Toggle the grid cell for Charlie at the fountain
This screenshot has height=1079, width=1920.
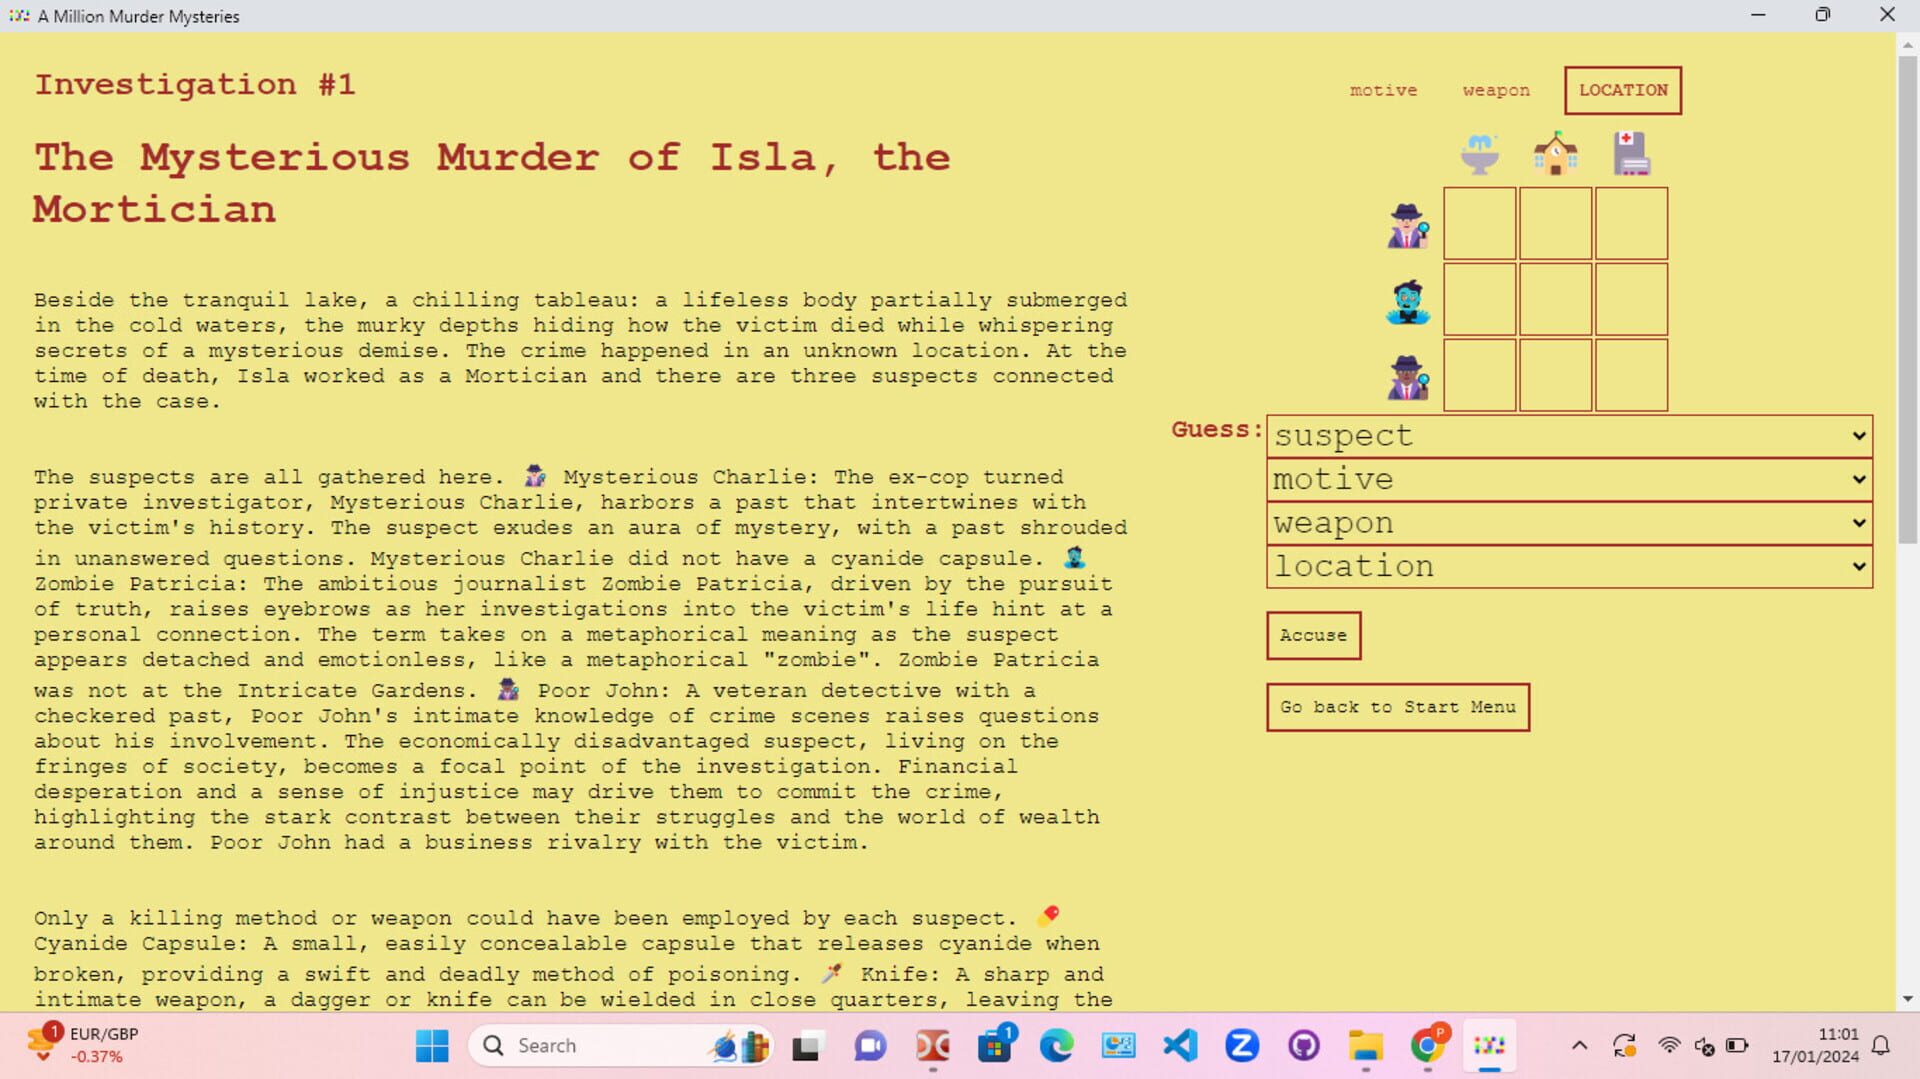point(1480,224)
